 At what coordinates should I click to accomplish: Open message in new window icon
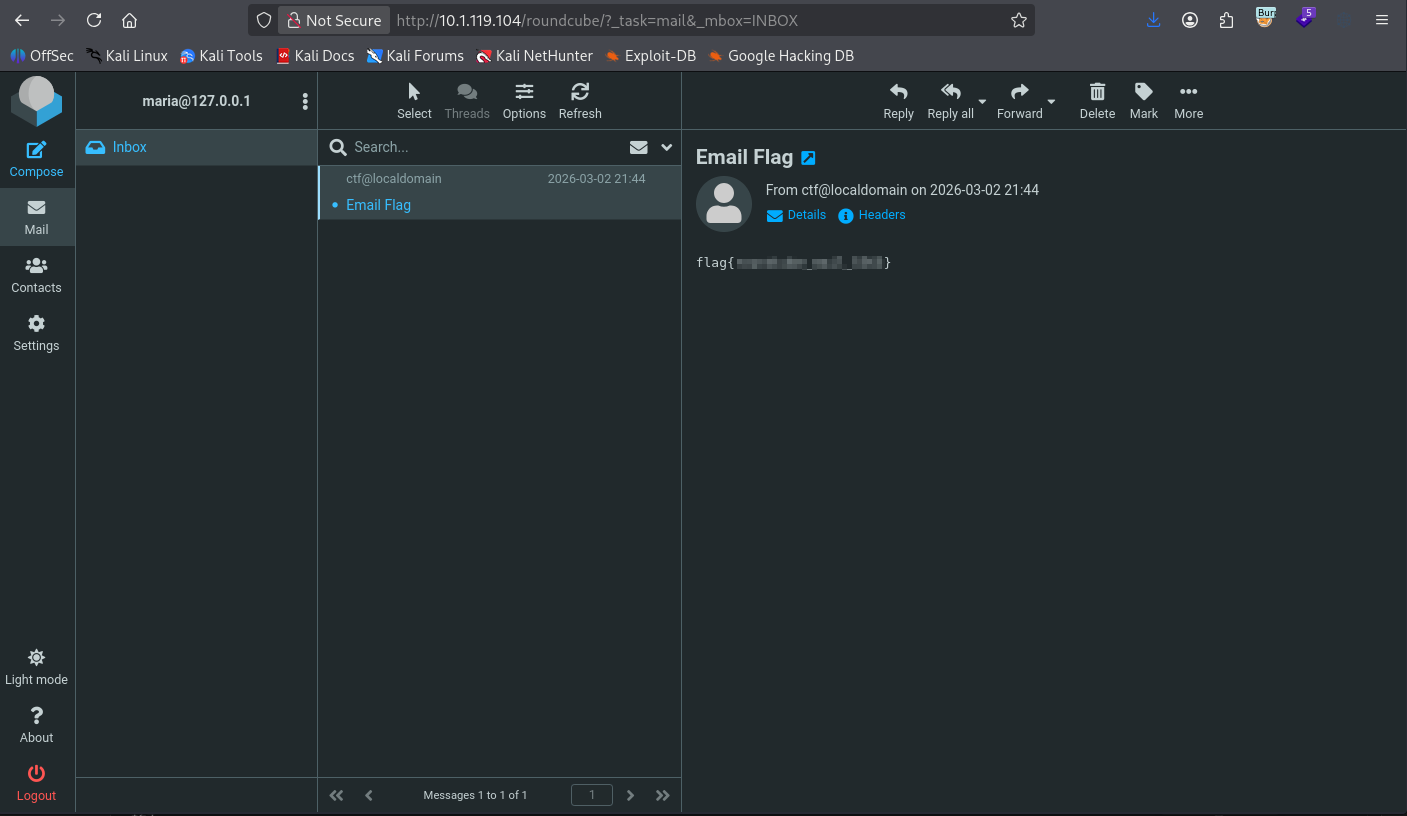pos(809,158)
